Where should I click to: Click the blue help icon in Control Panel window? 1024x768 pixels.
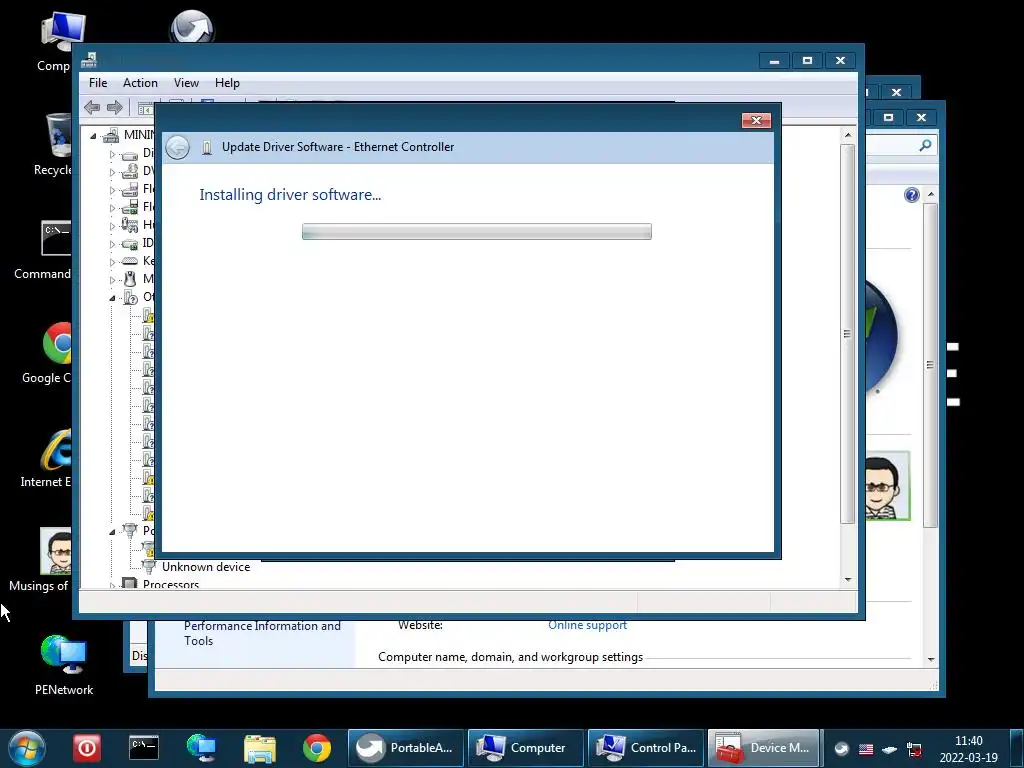click(912, 195)
